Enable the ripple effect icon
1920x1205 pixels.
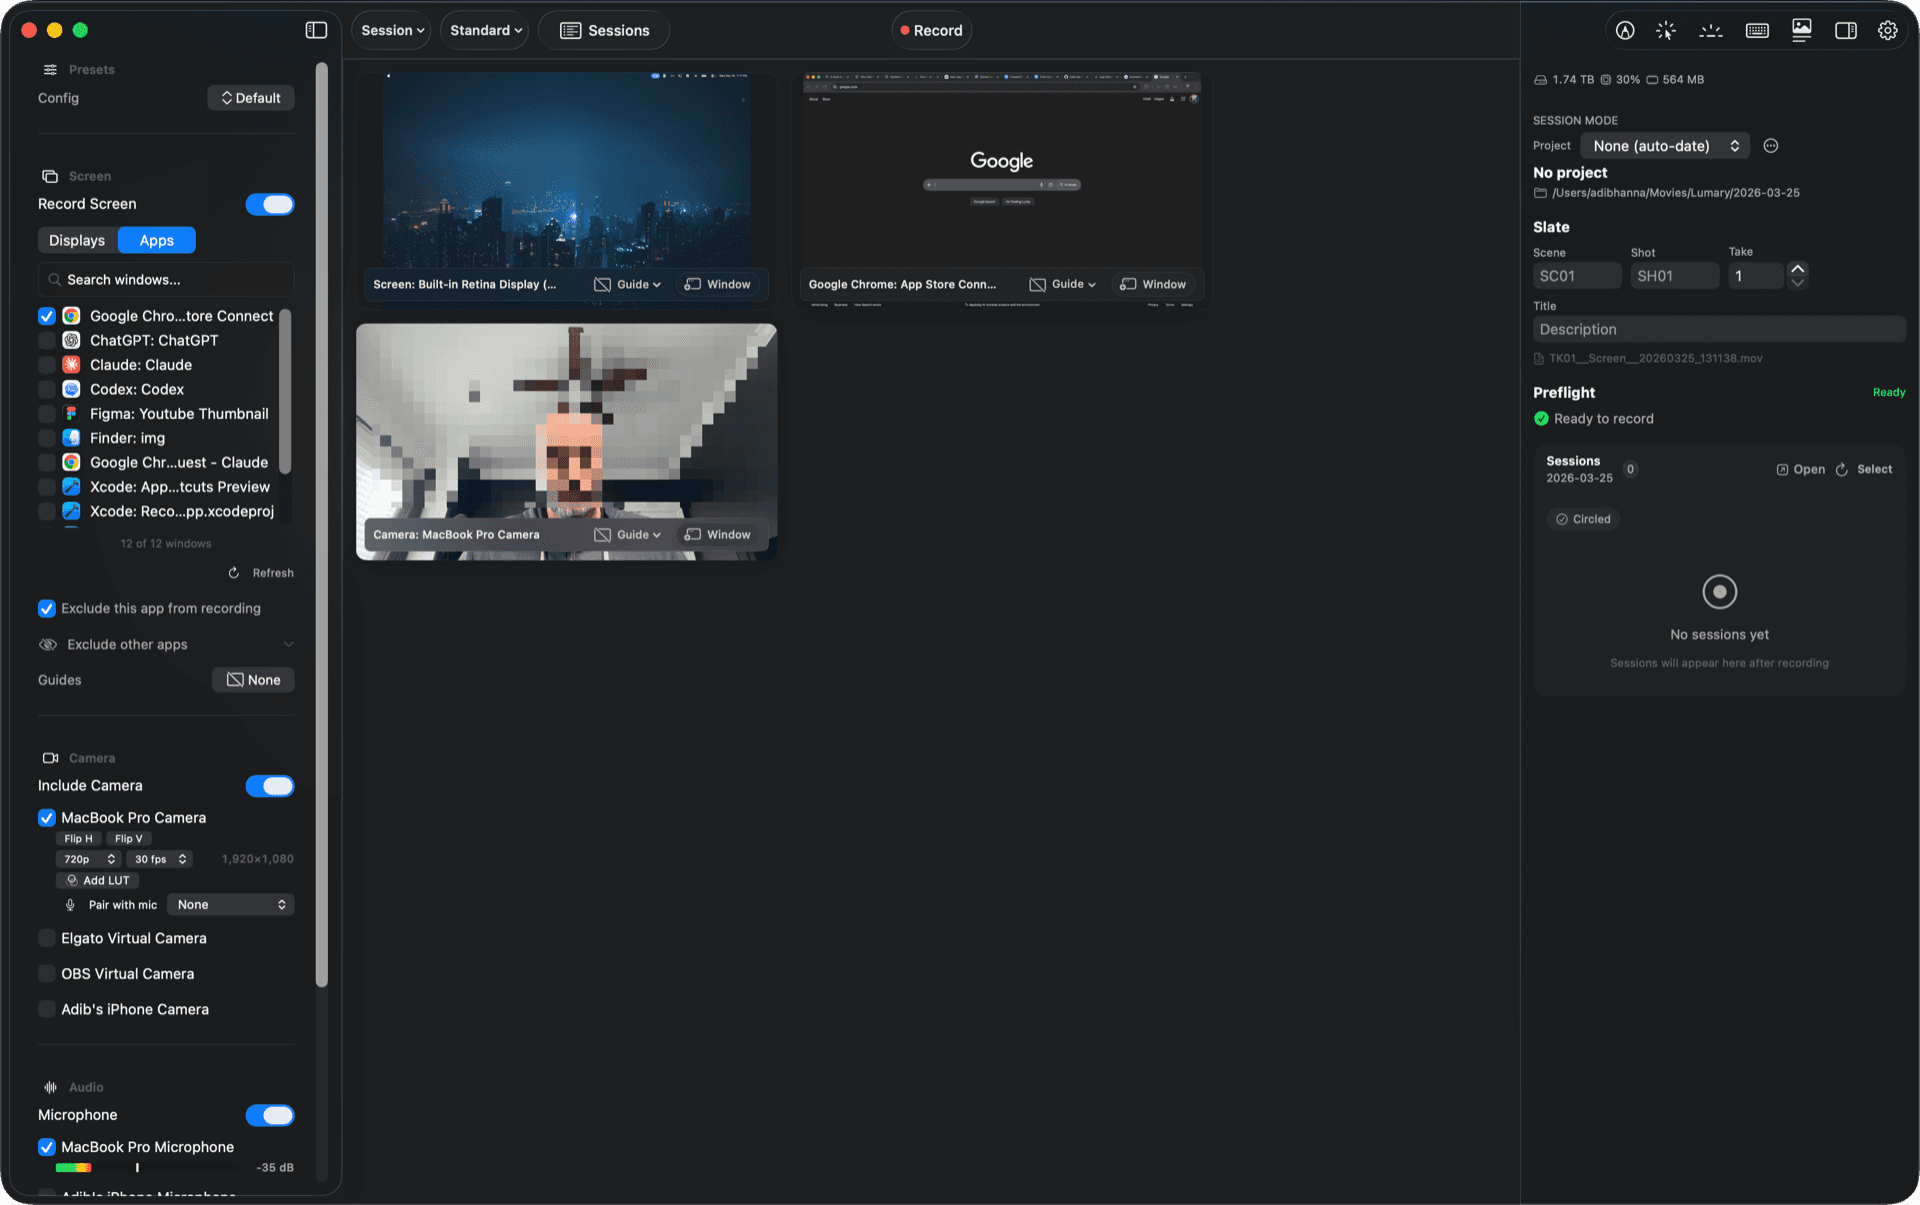click(1711, 30)
